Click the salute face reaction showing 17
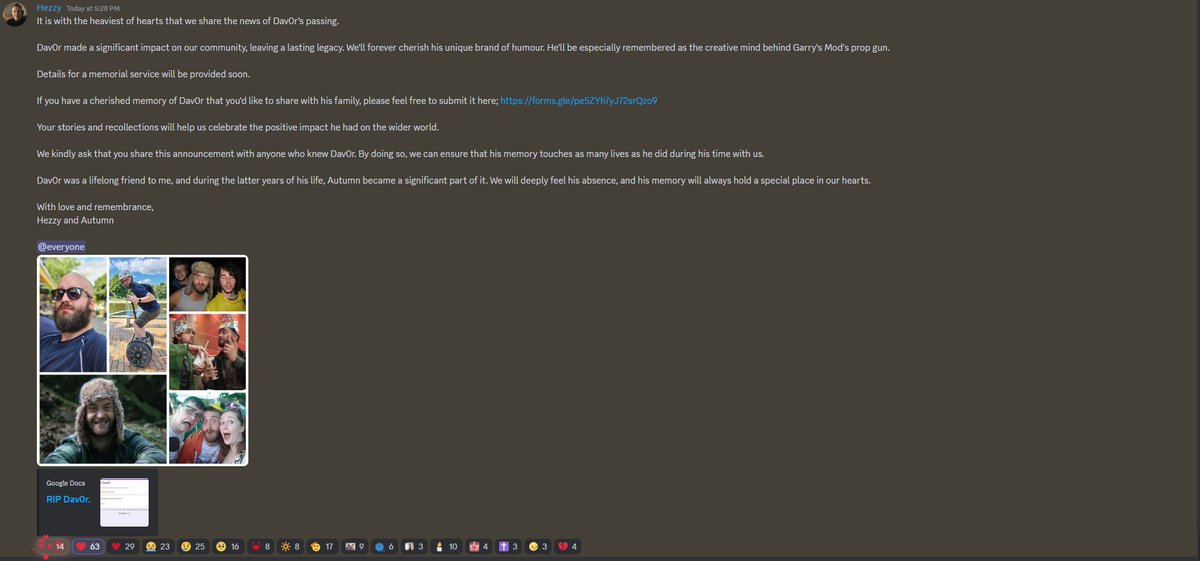This screenshot has height=561, width=1200. (x=323, y=547)
